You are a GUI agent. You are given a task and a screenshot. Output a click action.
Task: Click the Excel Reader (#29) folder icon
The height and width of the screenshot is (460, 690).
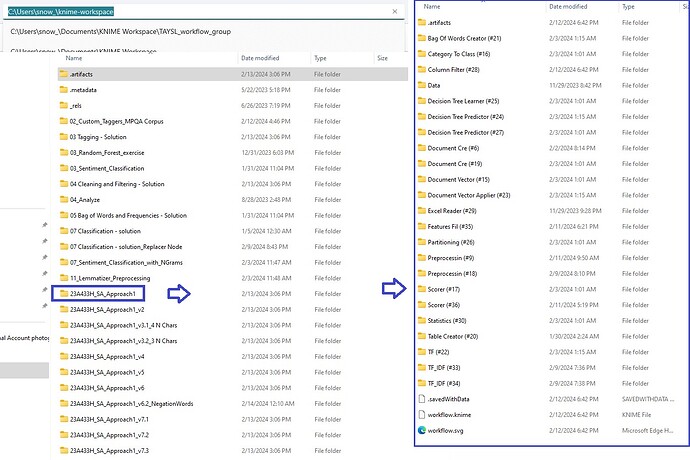422,211
